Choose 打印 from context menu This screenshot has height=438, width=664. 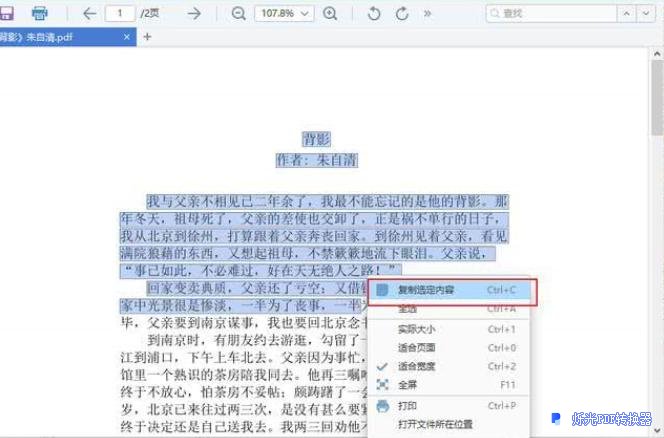click(450, 406)
